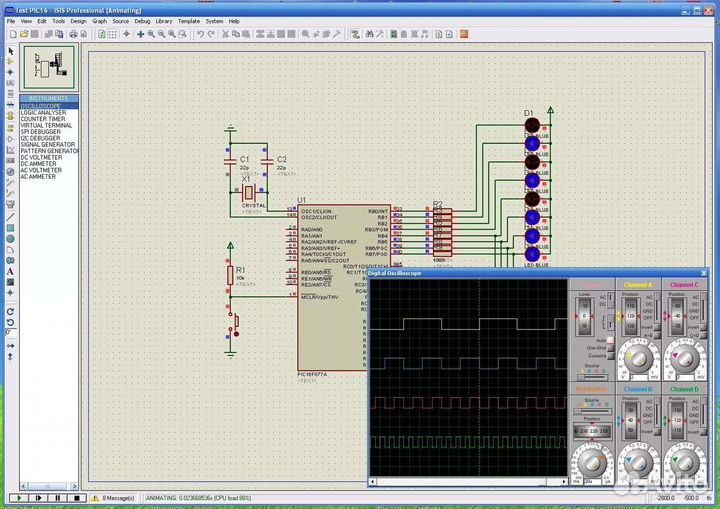
Task: Select the Junction dot tool
Action: pos(11,72)
